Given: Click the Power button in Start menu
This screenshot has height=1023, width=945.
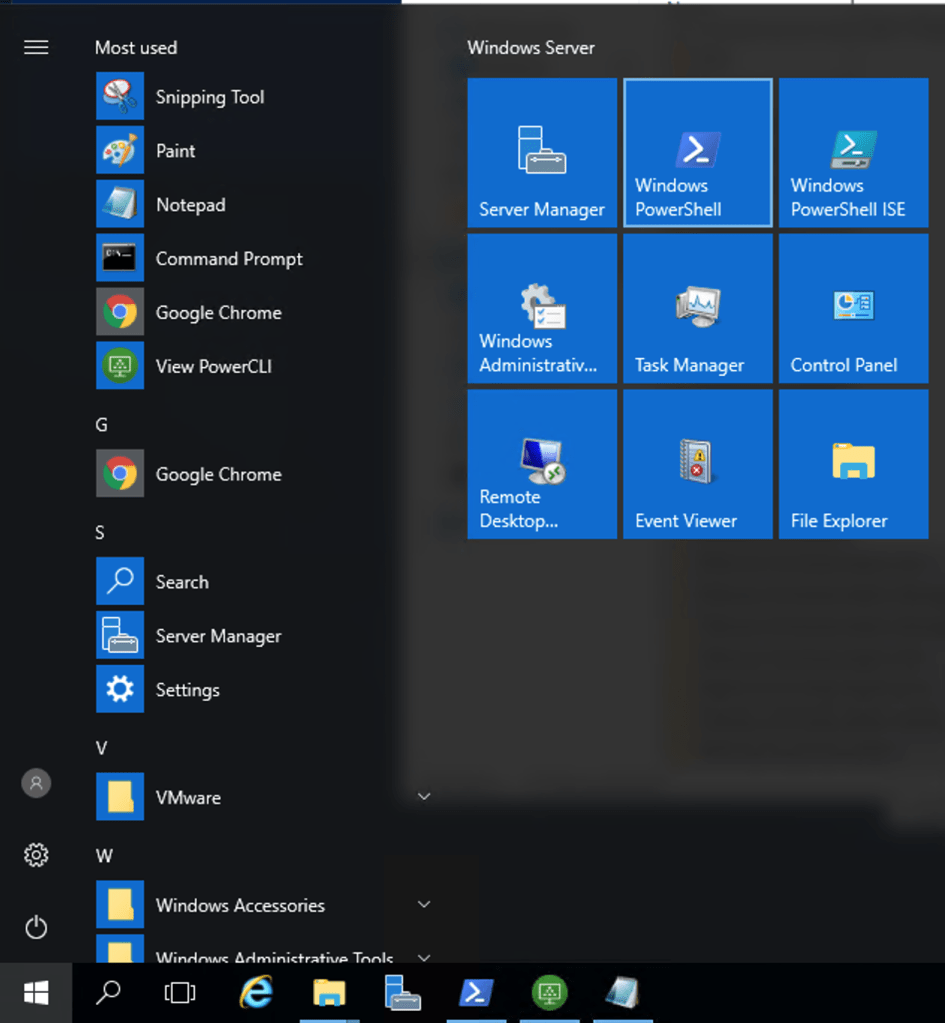Looking at the screenshot, I should (36, 927).
